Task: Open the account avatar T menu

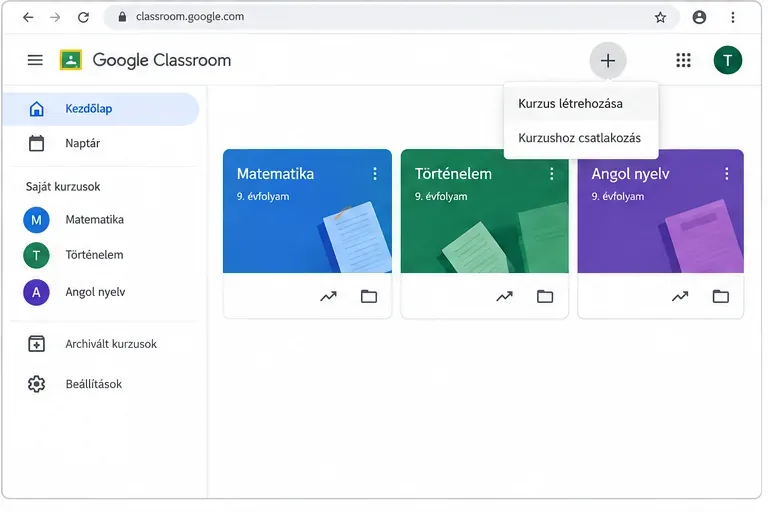Action: tap(727, 60)
